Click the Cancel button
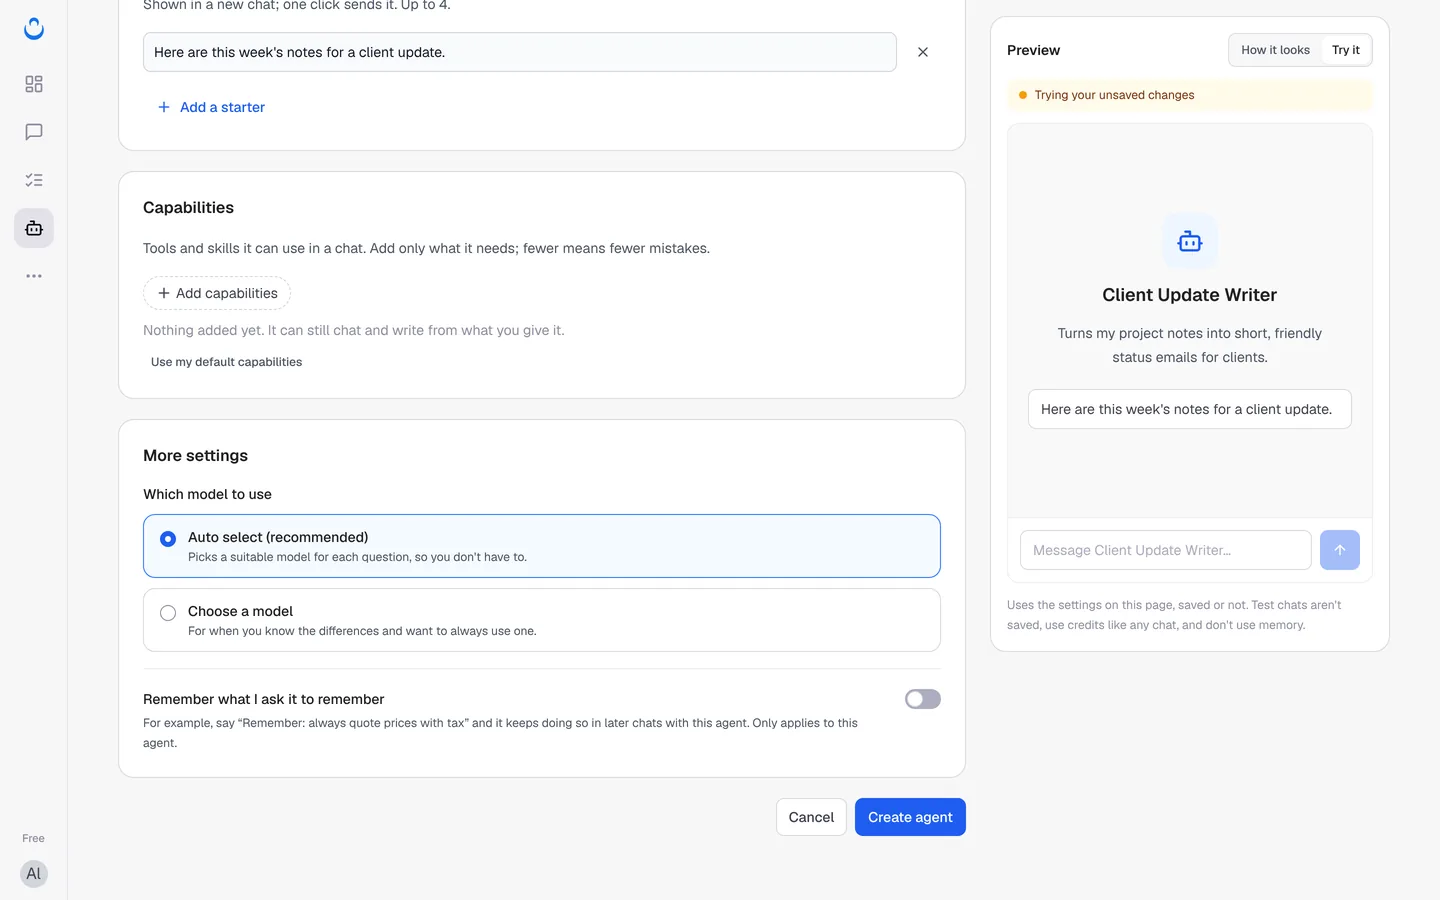 [x=811, y=817]
